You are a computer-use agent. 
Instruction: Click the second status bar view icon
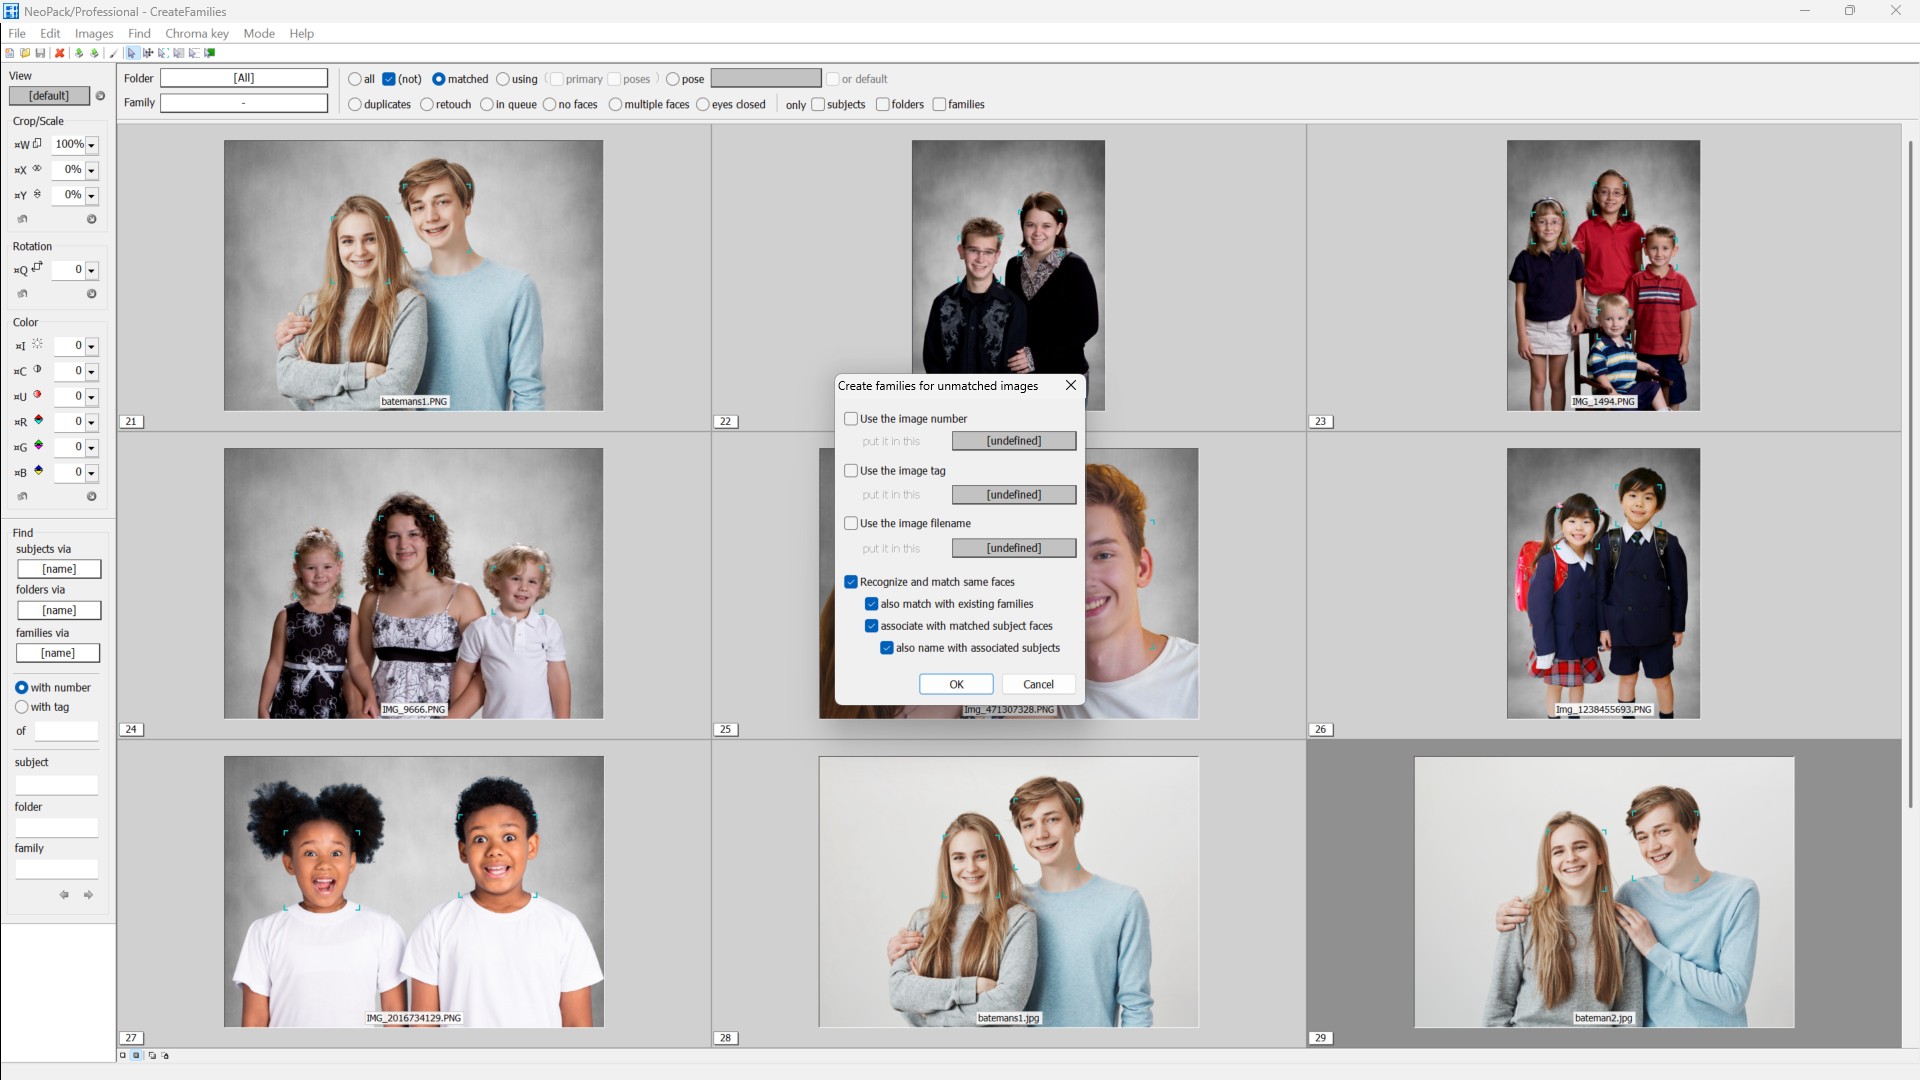click(x=137, y=1055)
